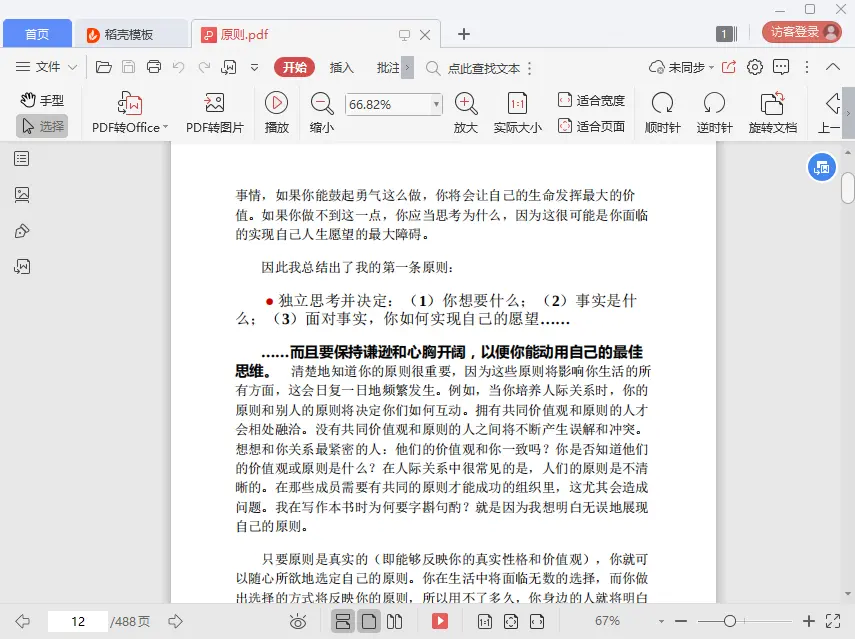855x639 pixels.
Task: Add a new tab with plus
Action: [x=463, y=34]
